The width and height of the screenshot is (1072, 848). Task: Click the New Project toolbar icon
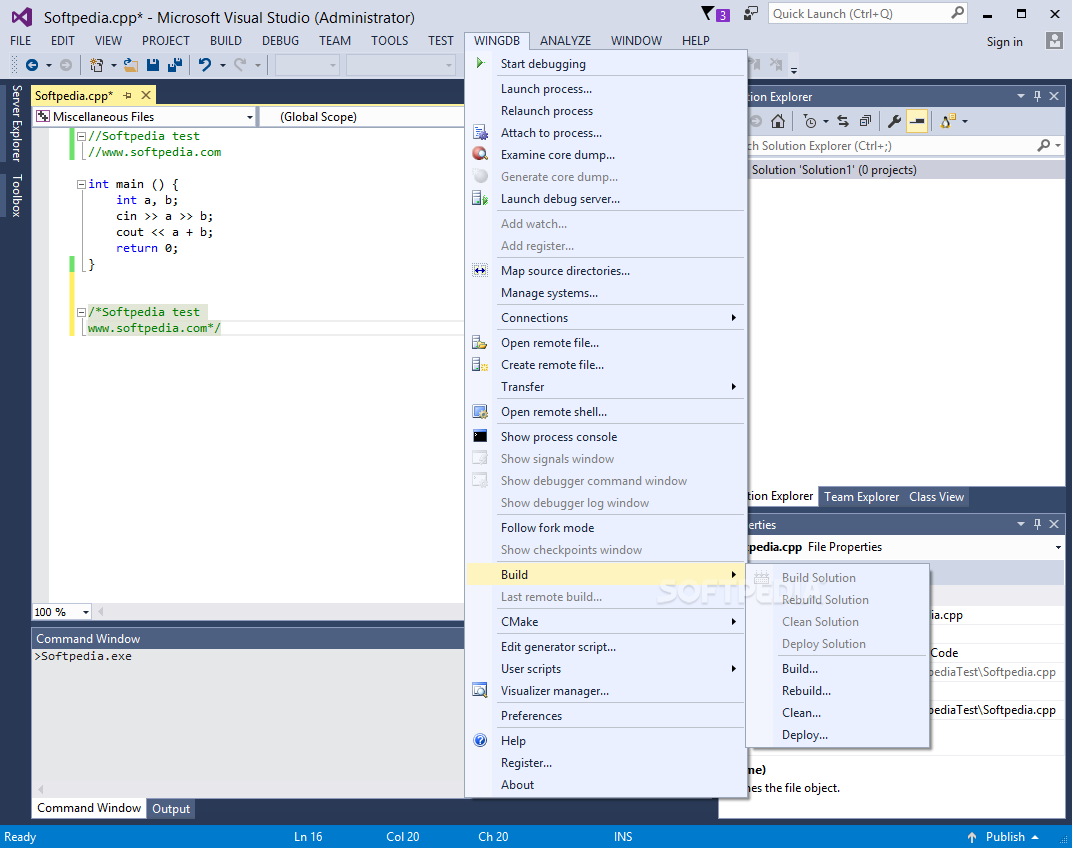coord(96,65)
